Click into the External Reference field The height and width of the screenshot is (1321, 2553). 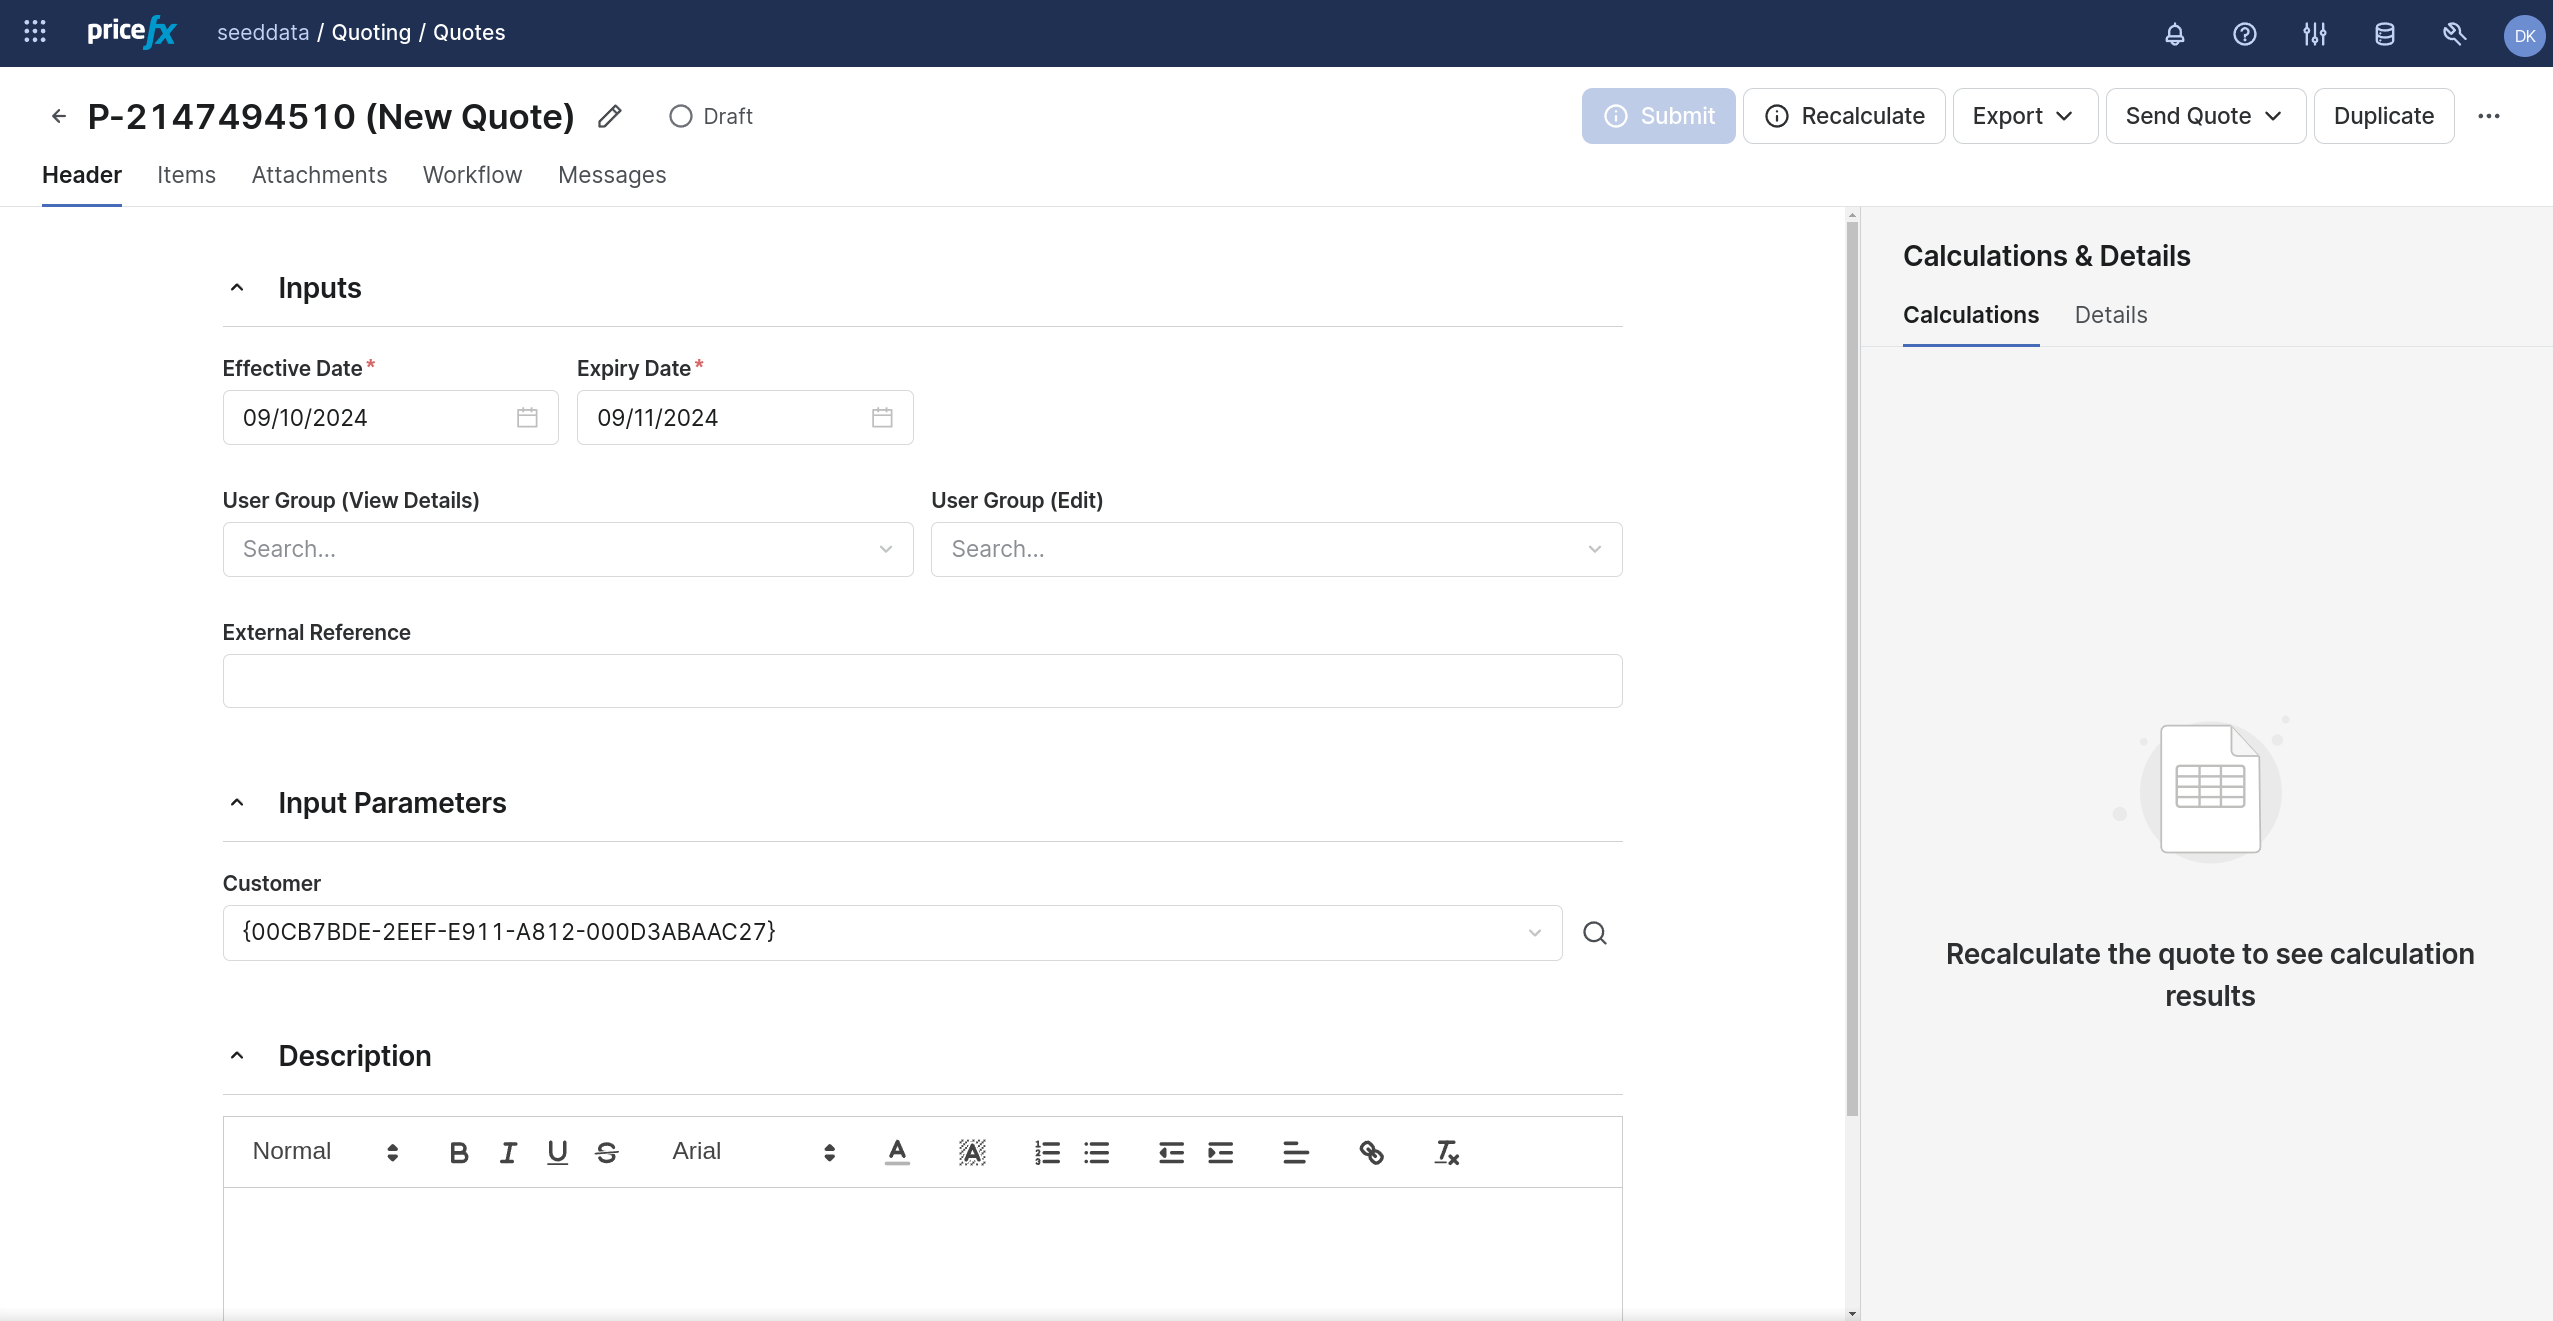coord(921,681)
